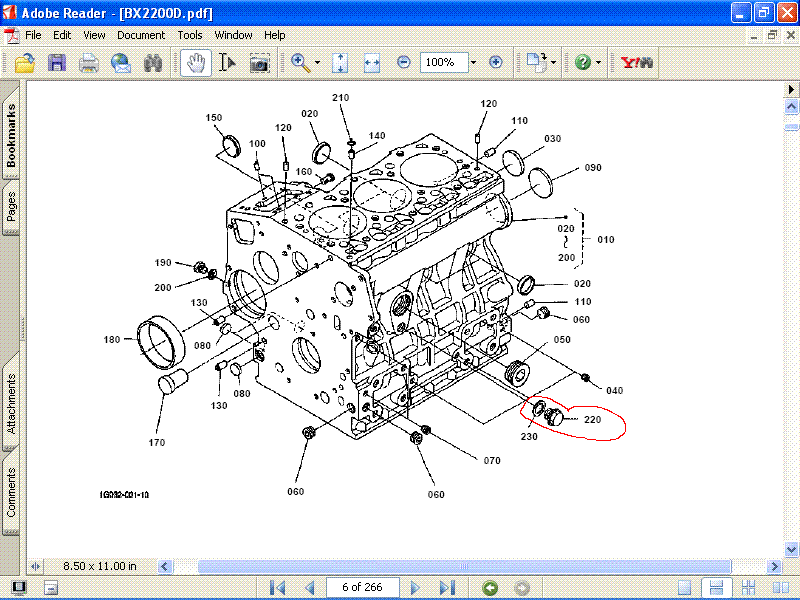
Task: Select the Hand tool
Action: pyautogui.click(x=195, y=63)
